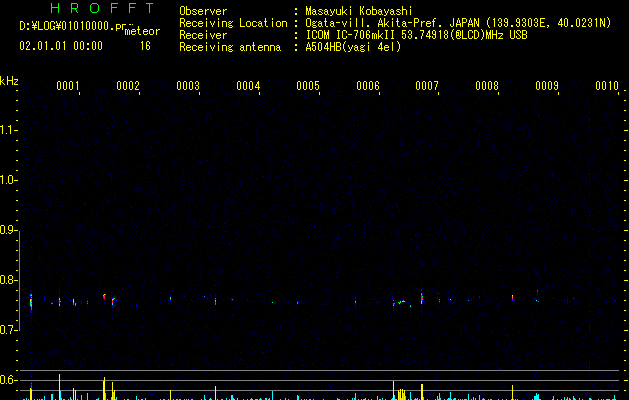Click time marker 0004

click(x=248, y=86)
